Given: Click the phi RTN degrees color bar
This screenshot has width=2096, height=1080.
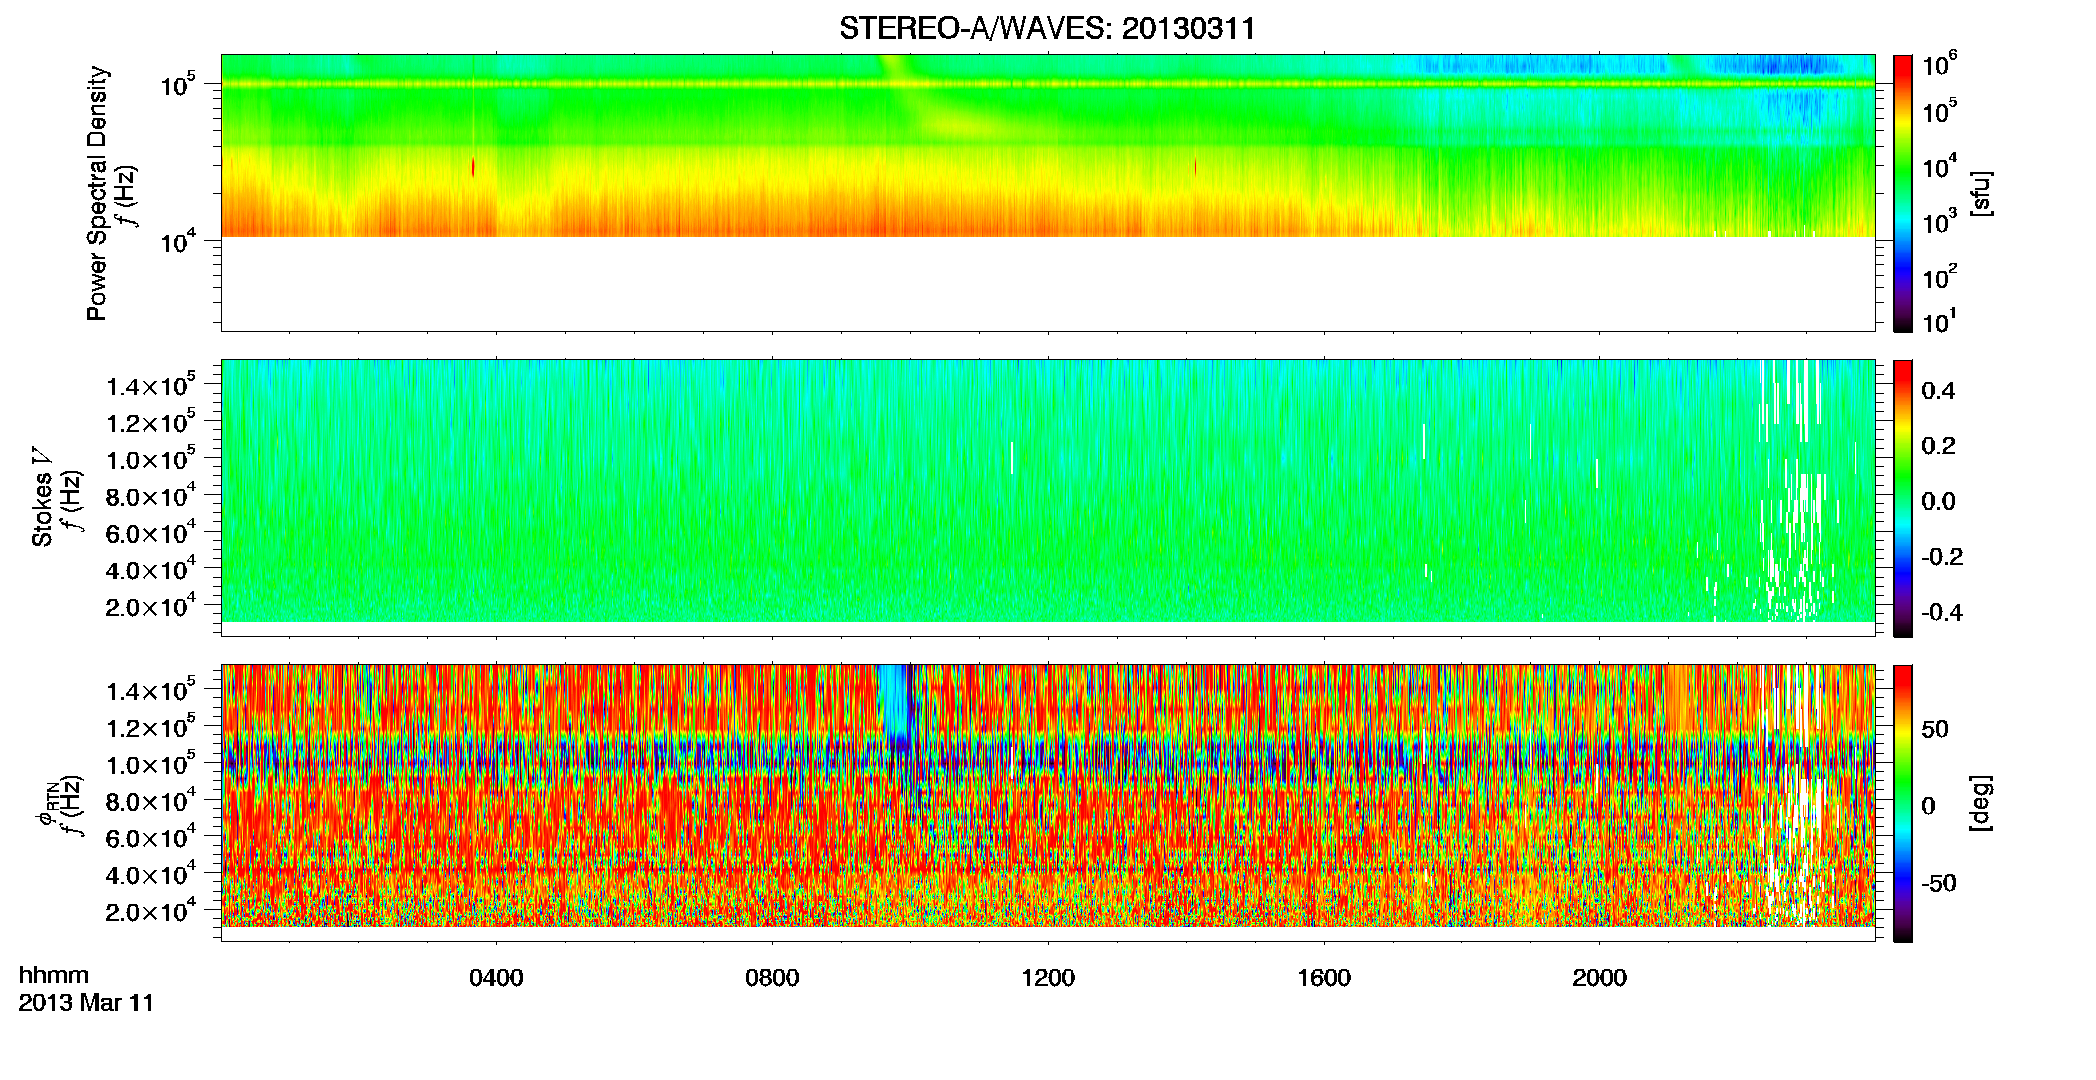Looking at the screenshot, I should point(1903,803).
